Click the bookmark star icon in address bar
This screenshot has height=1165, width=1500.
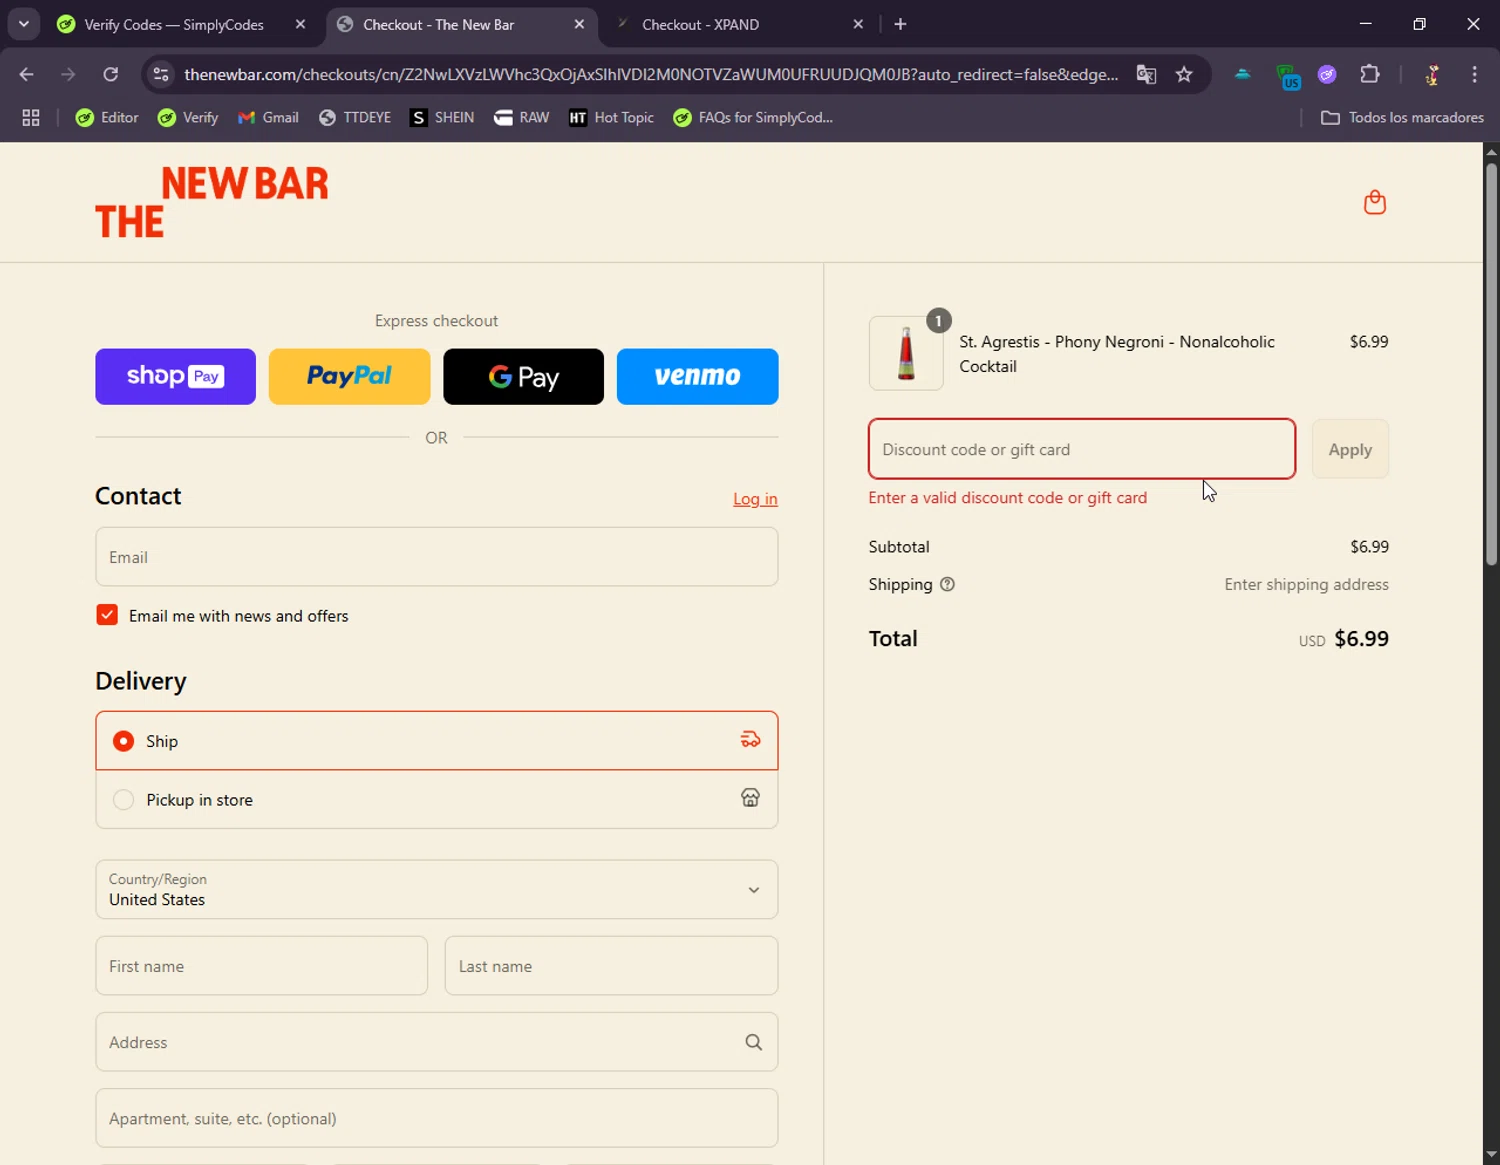[x=1184, y=74]
